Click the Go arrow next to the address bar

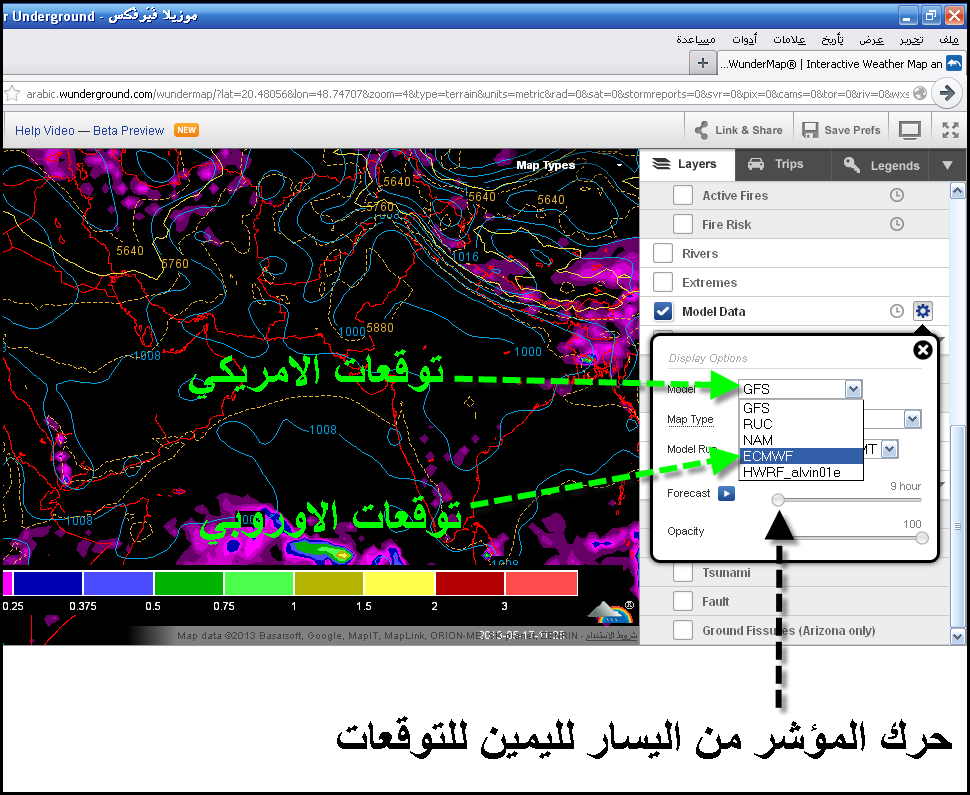coord(946,93)
